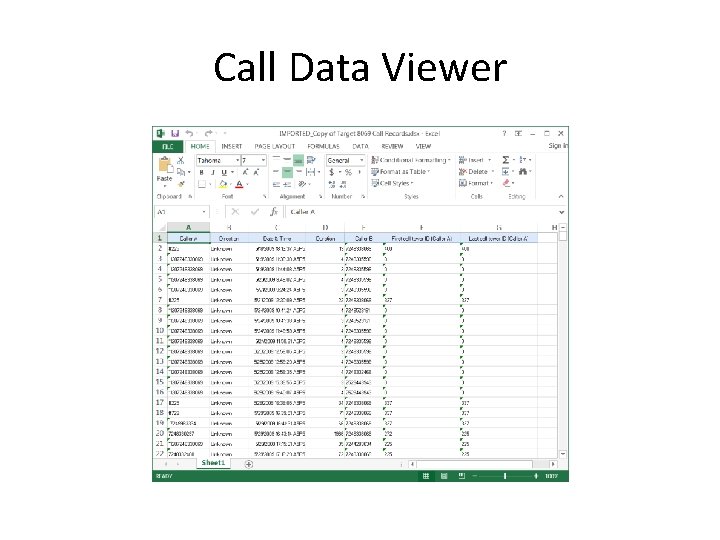720x540 pixels.
Task: Expand the formula bar chevron
Action: coord(562,212)
